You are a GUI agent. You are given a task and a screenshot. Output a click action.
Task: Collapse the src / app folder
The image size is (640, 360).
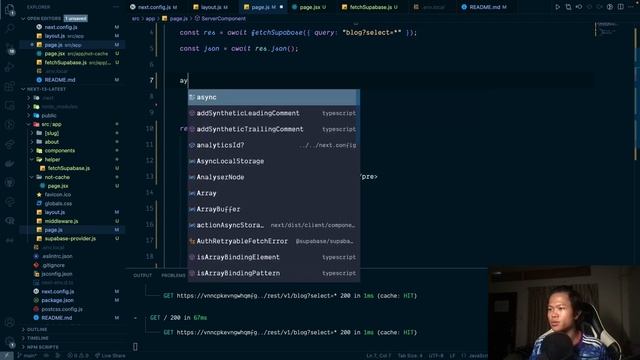point(51,124)
